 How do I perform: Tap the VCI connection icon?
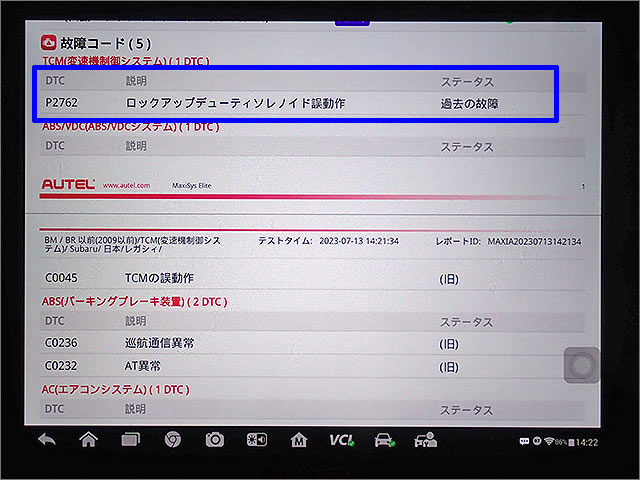click(342, 440)
